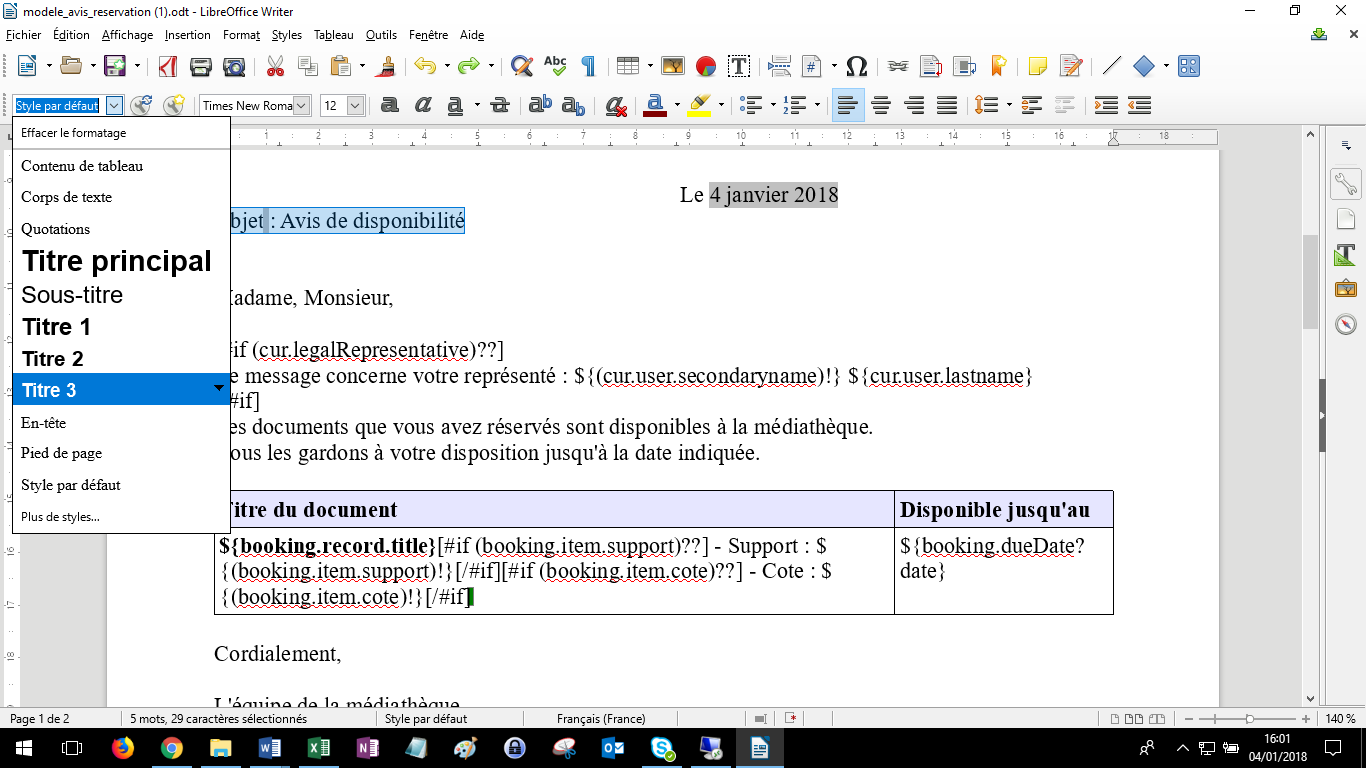1366x768 pixels.
Task: Open basic shapes dropdown arrow
Action: tap(1166, 66)
